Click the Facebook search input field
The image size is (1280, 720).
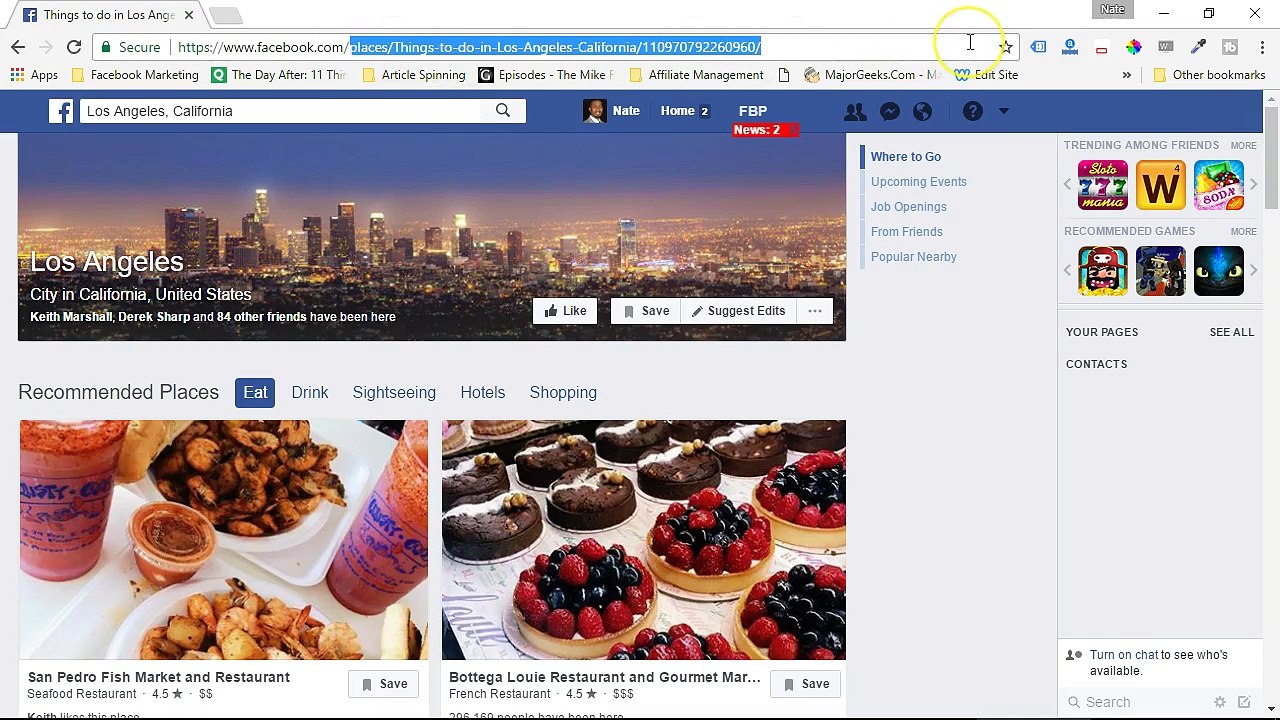click(x=281, y=111)
